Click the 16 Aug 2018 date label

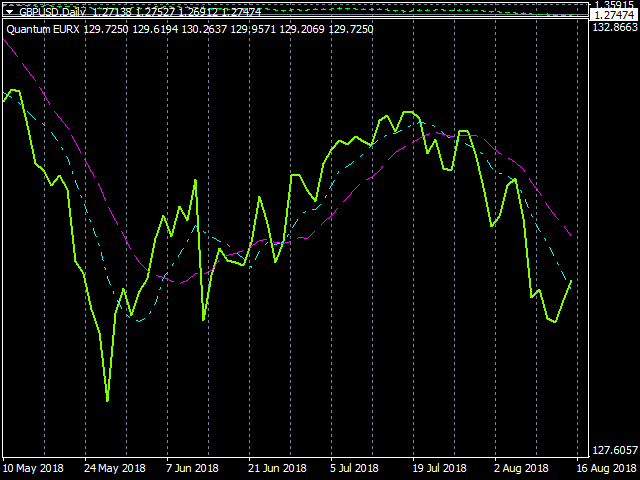606,468
